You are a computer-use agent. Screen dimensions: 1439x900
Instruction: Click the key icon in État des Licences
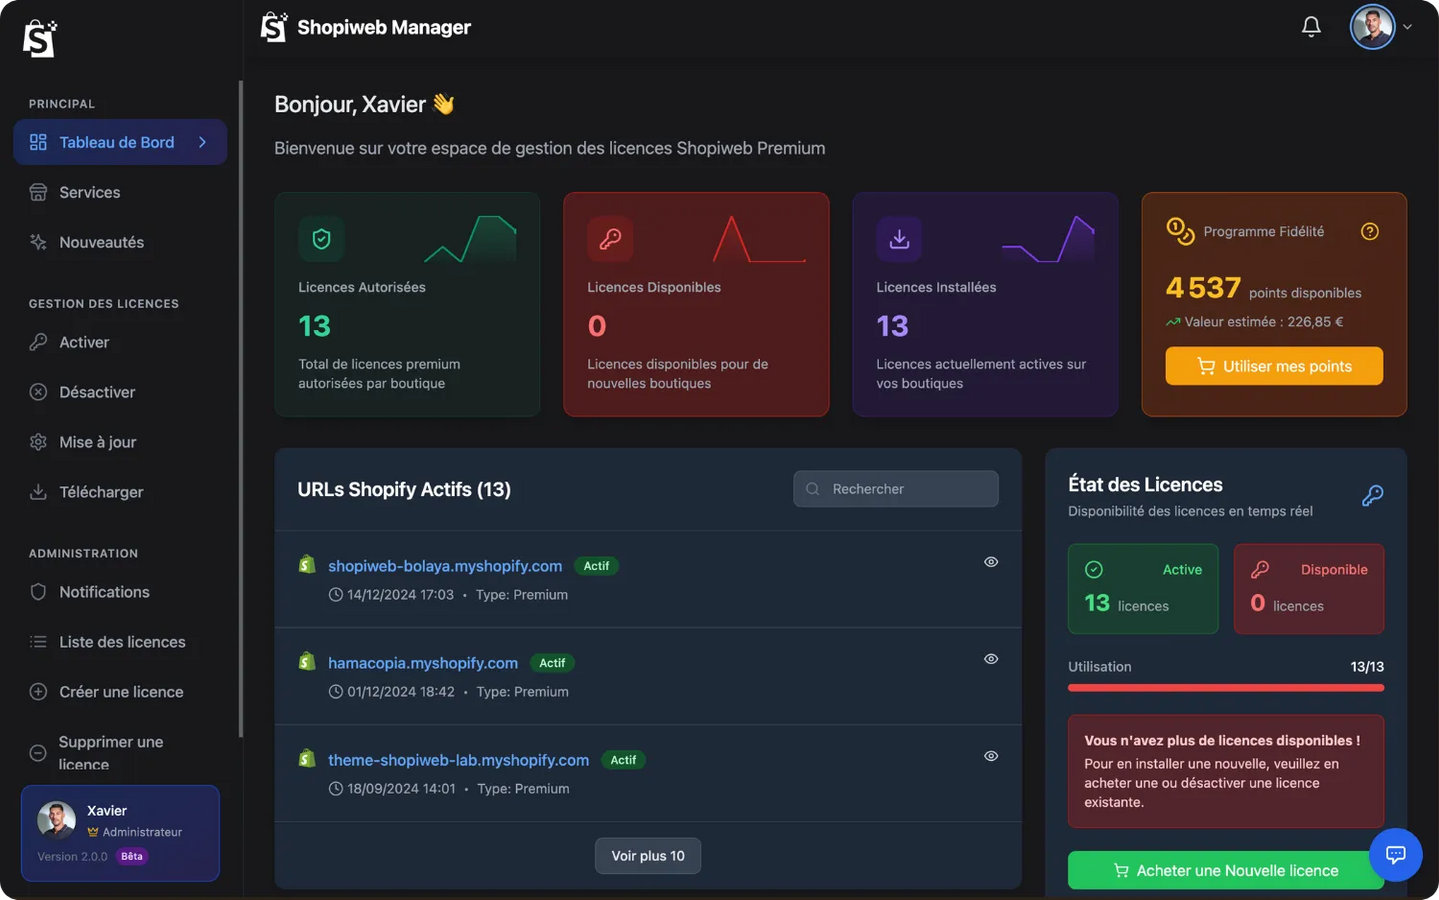(1372, 496)
